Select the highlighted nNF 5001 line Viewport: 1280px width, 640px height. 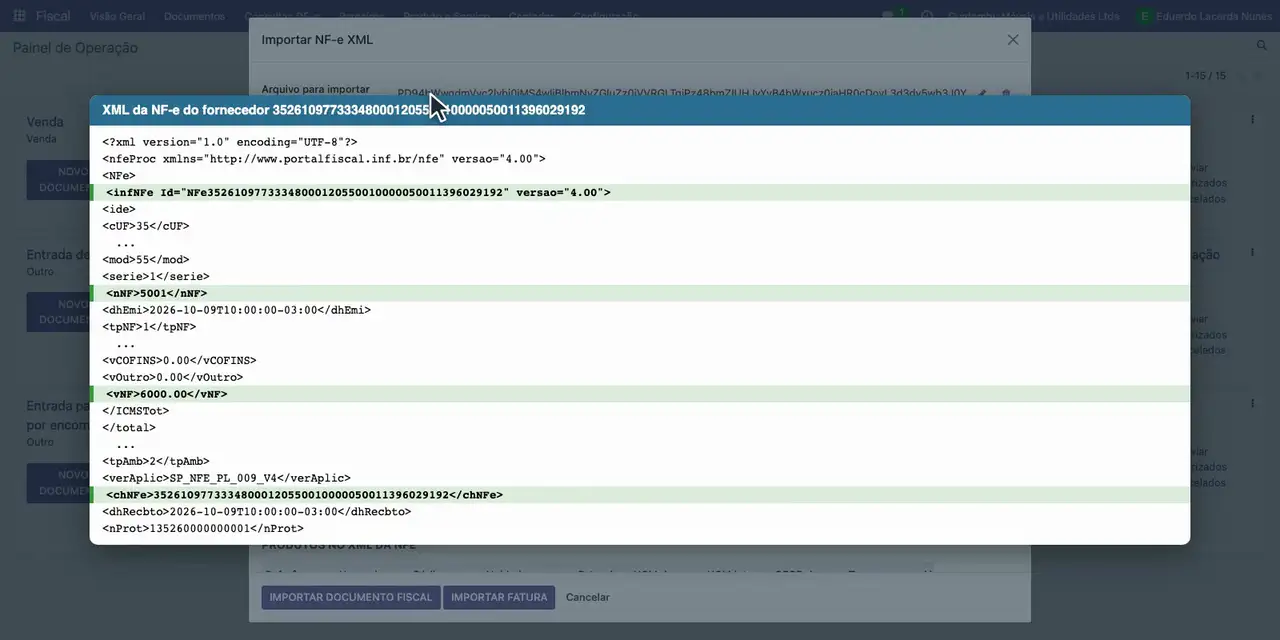coord(640,293)
